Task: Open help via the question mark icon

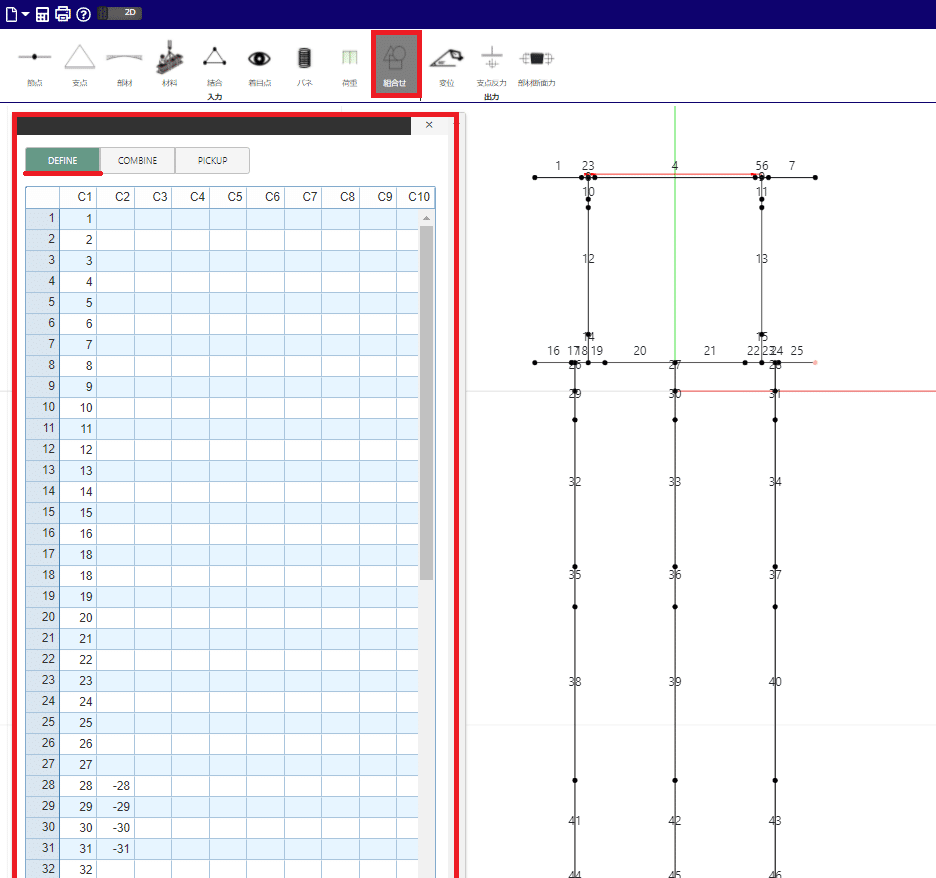Action: 84,14
